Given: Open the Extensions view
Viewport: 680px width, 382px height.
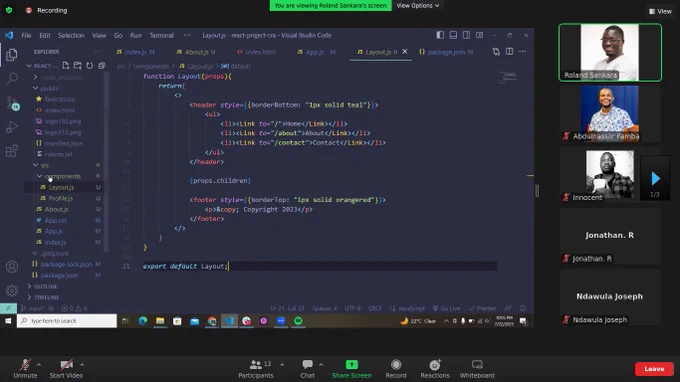Looking at the screenshot, I should click(12, 150).
